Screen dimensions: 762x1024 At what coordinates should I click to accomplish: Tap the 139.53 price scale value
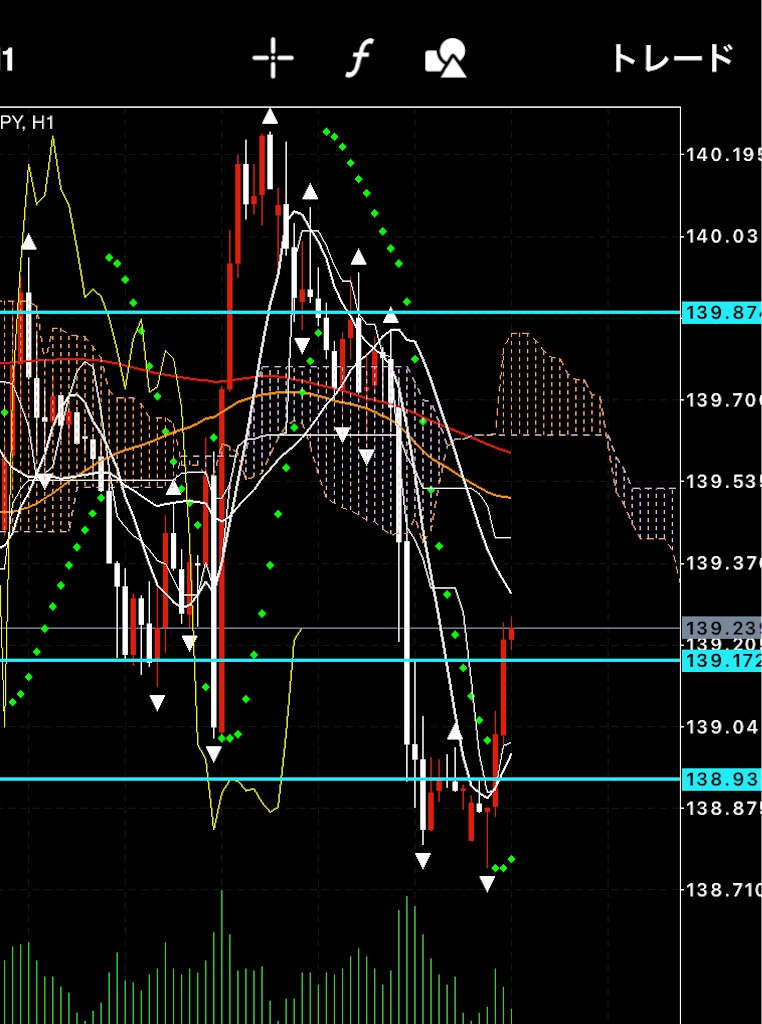(723, 481)
